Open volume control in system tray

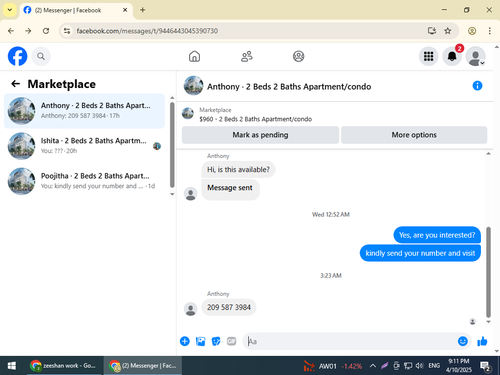(419, 366)
